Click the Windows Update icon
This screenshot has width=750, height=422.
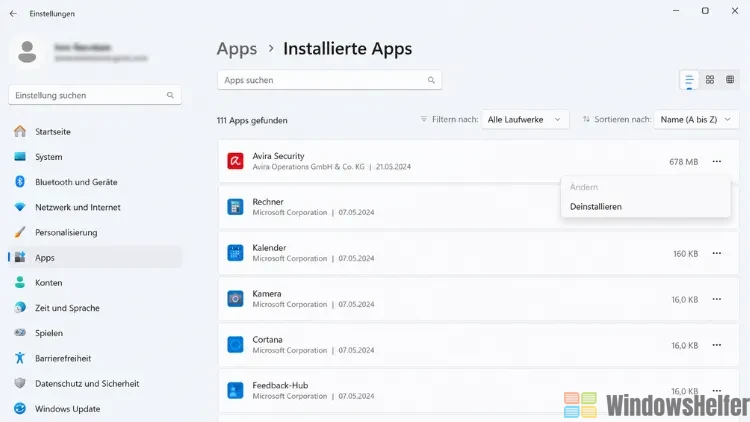coord(20,409)
